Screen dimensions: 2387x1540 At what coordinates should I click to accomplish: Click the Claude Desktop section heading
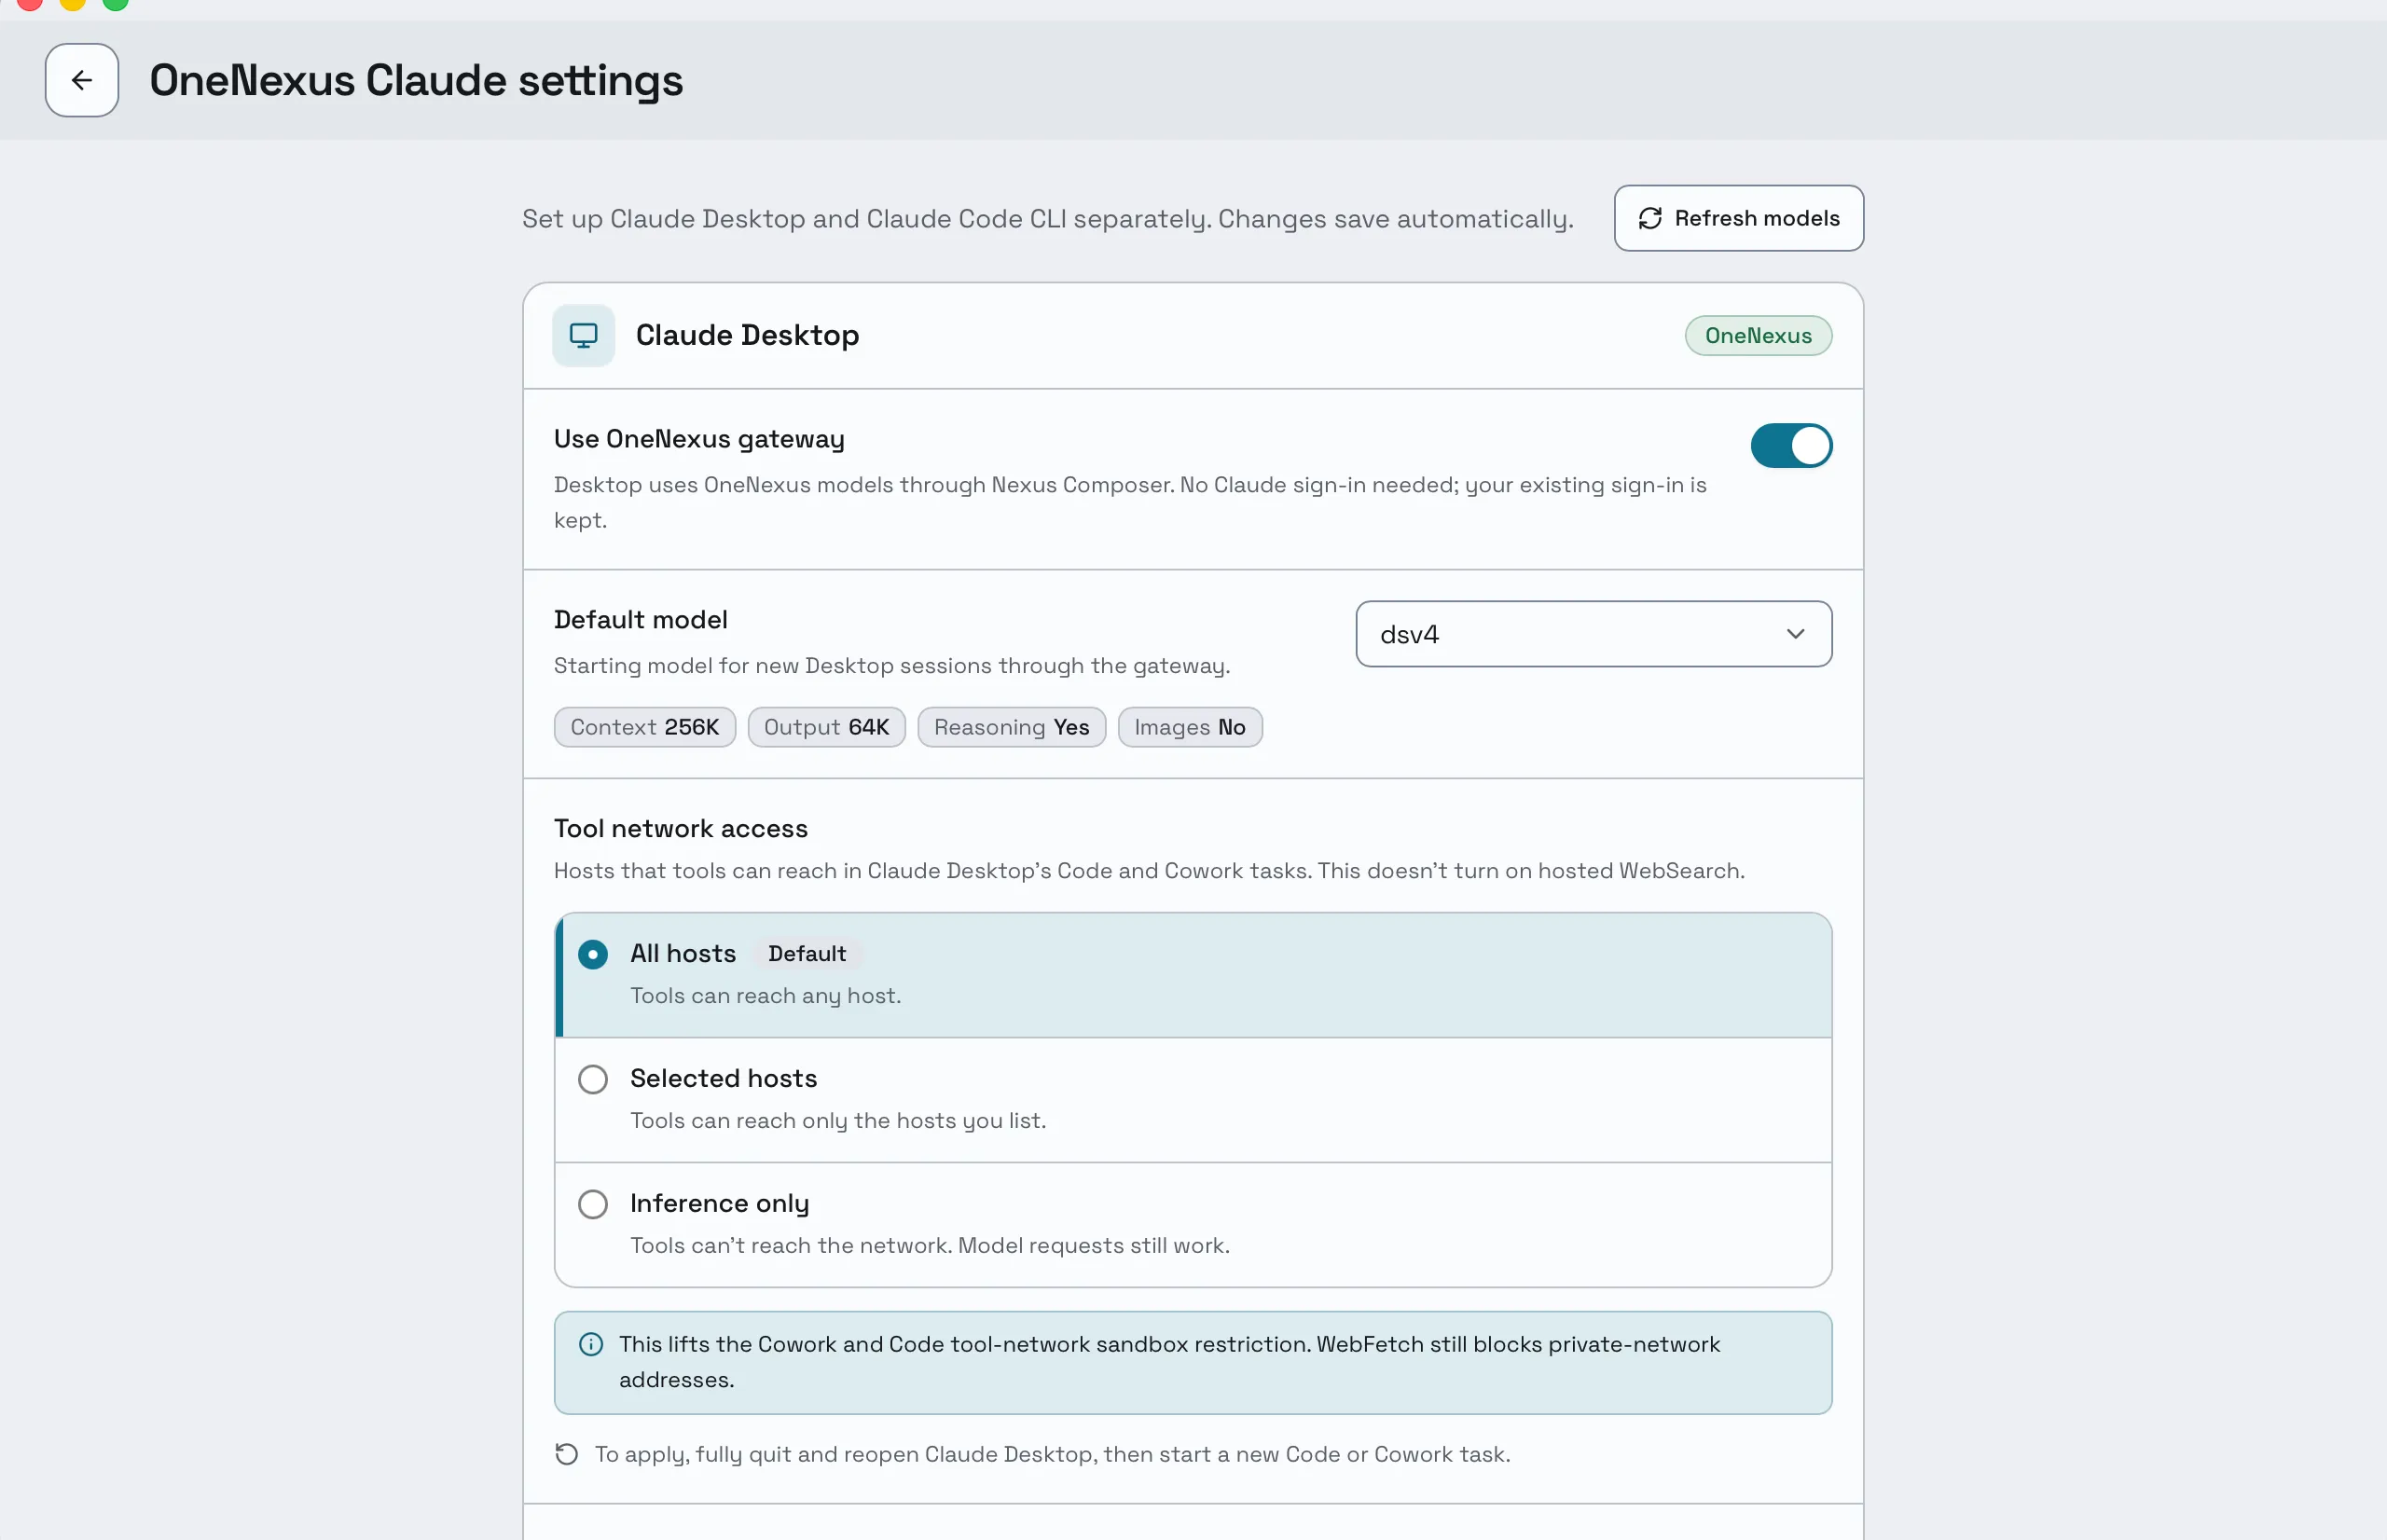click(747, 335)
